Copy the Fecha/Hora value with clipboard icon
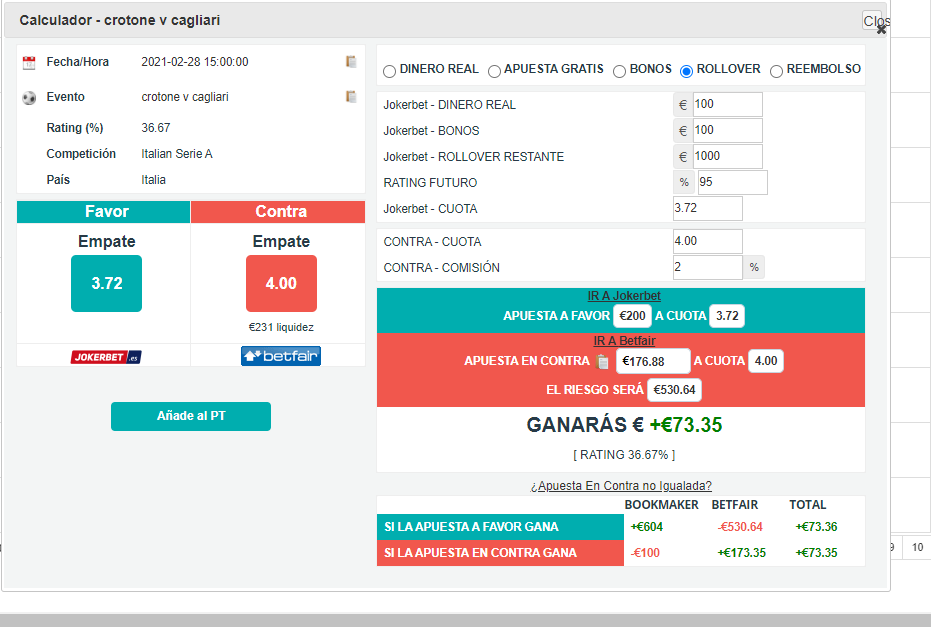 coord(351,62)
